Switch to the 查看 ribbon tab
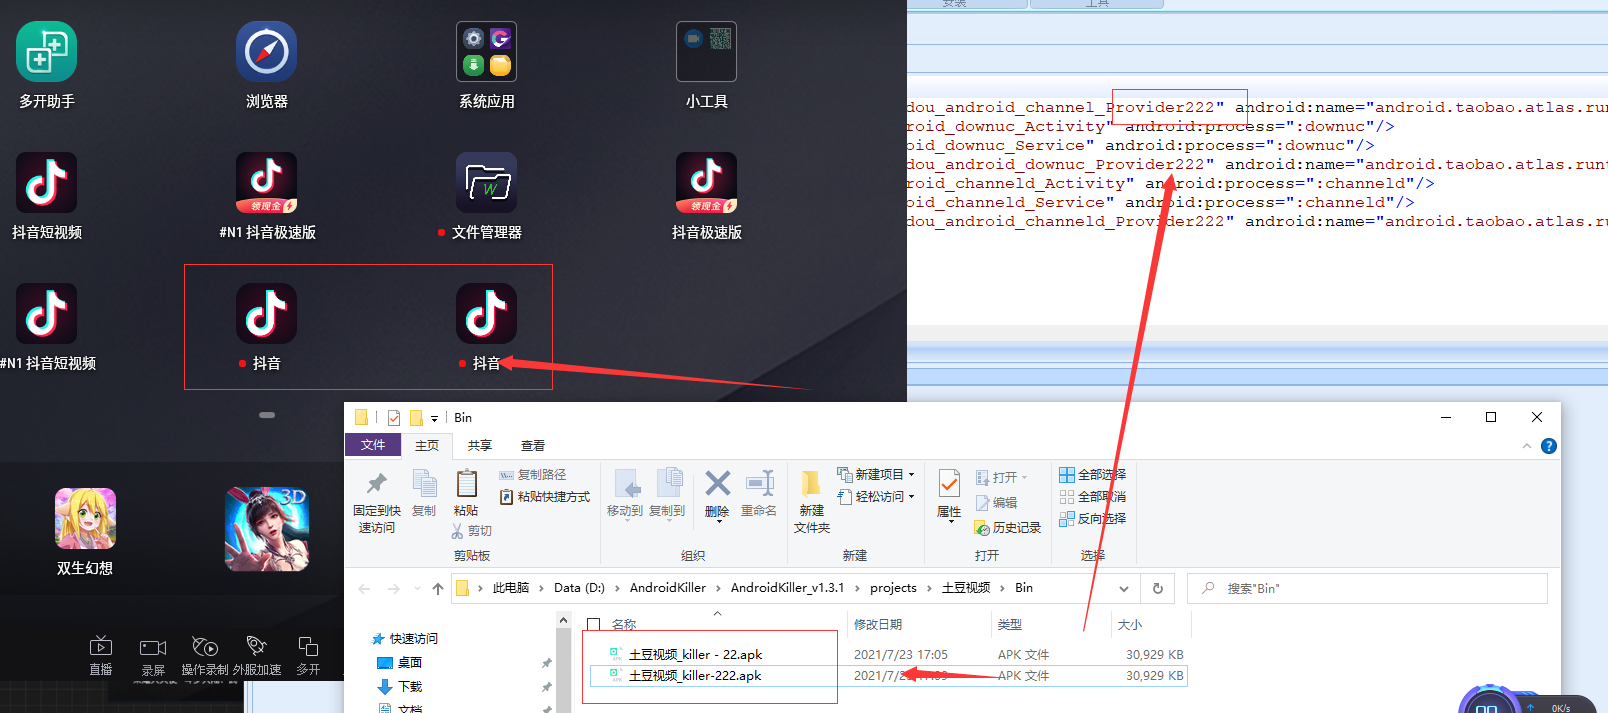The width and height of the screenshot is (1608, 713). pos(533,446)
